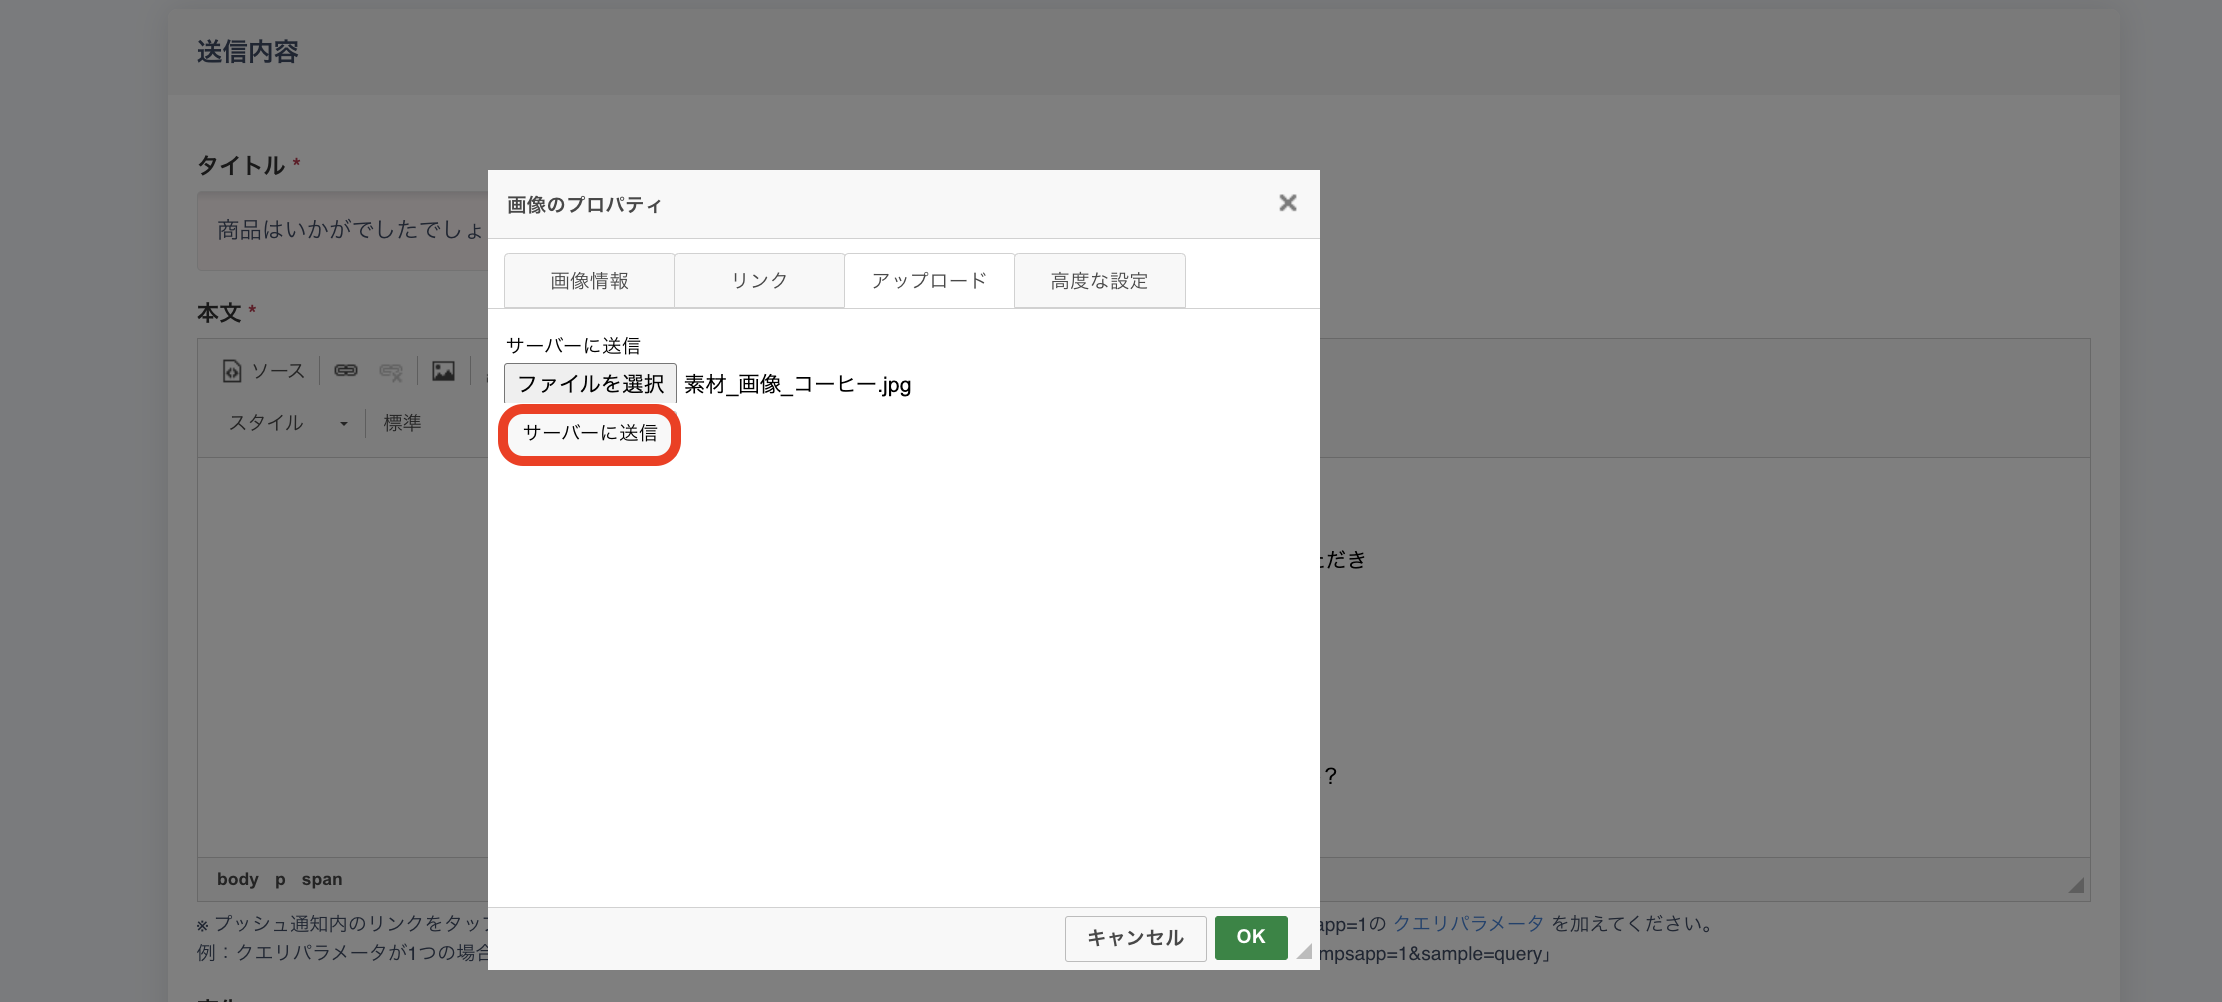The width and height of the screenshot is (2222, 1002).
Task: Click the Source (ソース) toolbar button
Action: pyautogui.click(x=264, y=371)
